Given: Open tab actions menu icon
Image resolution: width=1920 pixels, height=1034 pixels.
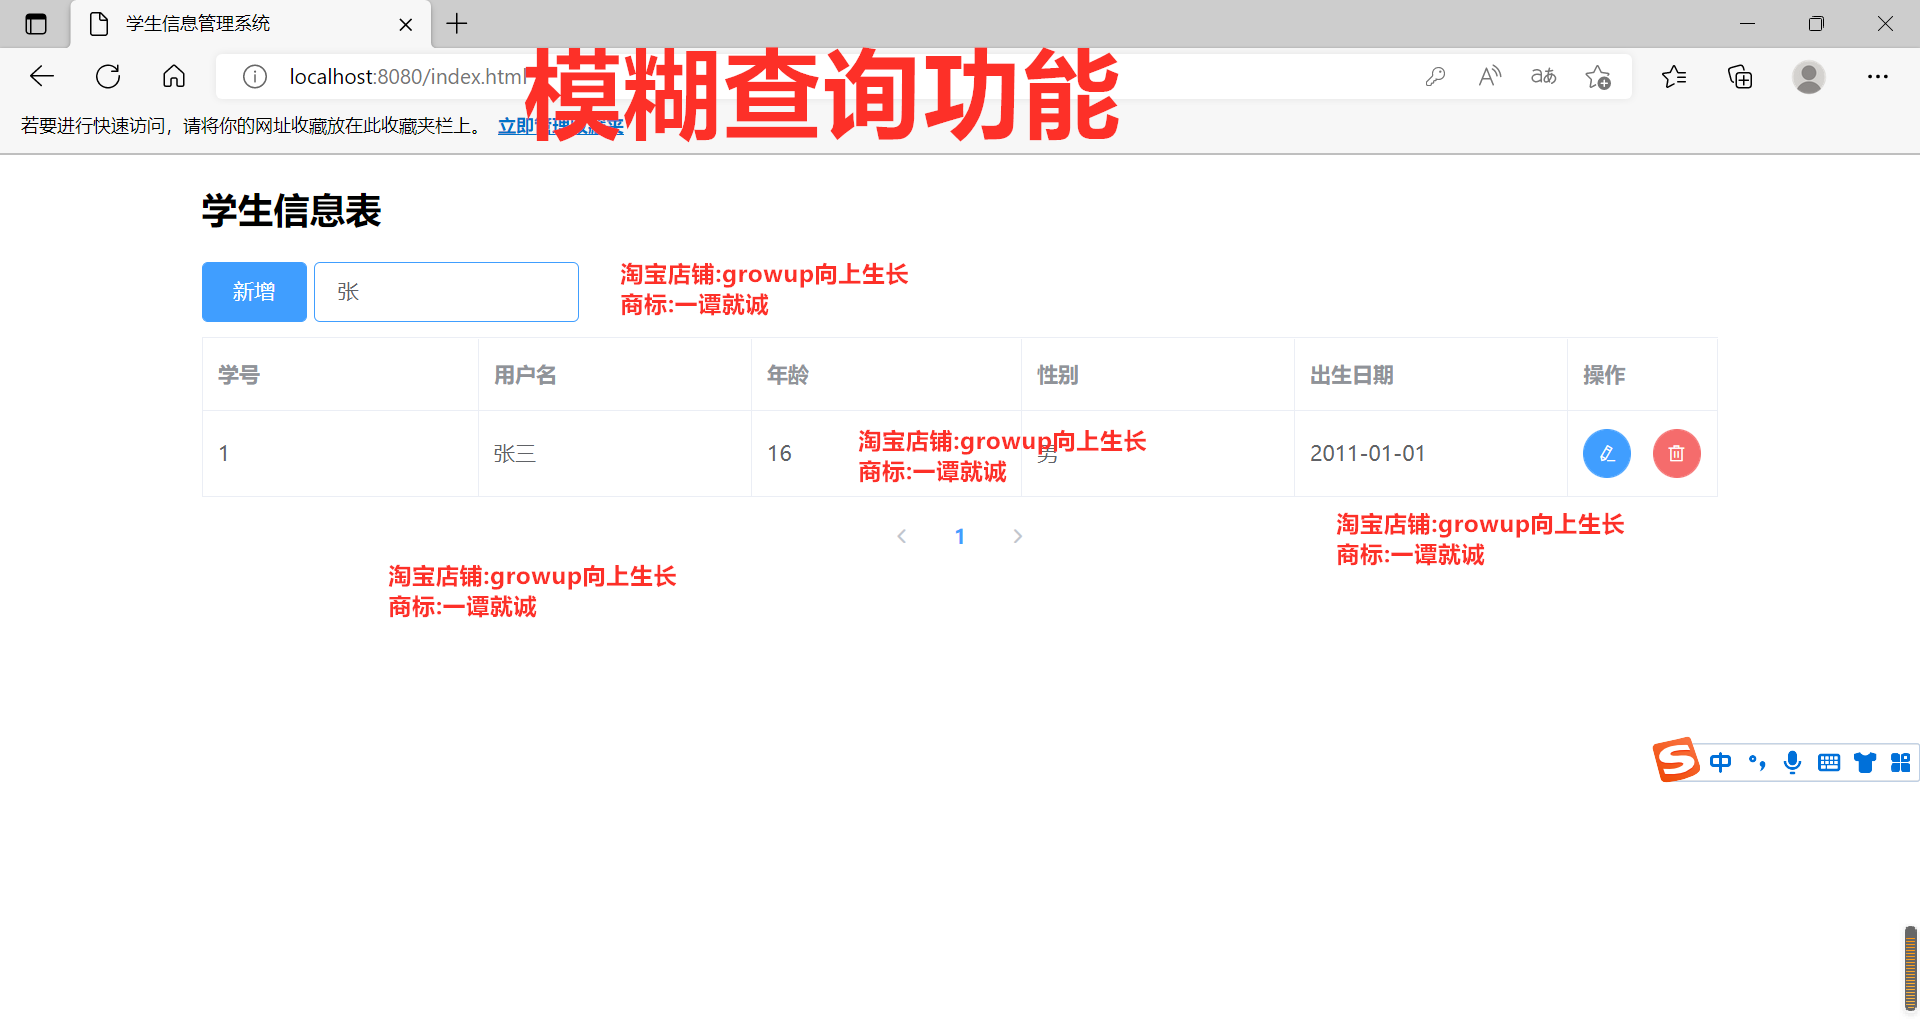Looking at the screenshot, I should pyautogui.click(x=36, y=24).
